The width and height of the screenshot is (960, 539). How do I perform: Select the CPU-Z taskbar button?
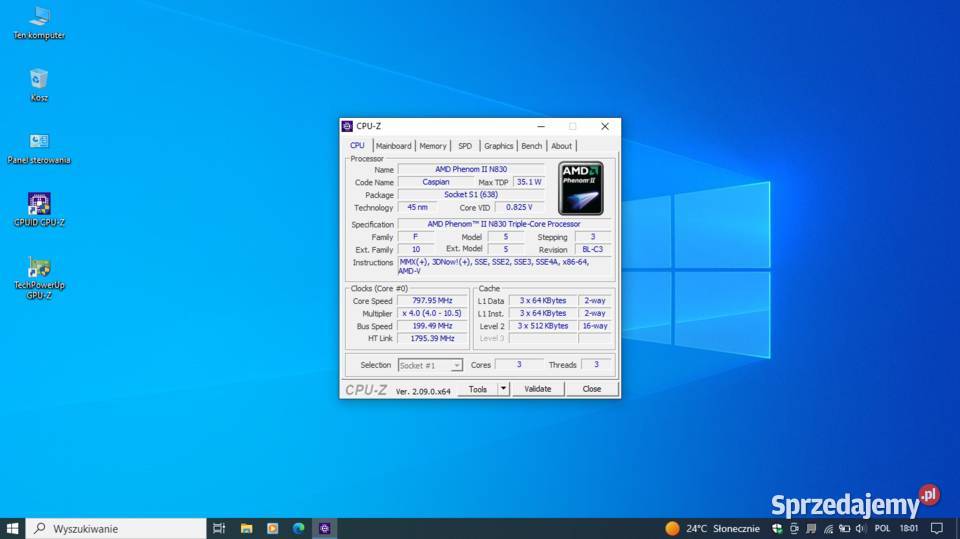(x=324, y=528)
